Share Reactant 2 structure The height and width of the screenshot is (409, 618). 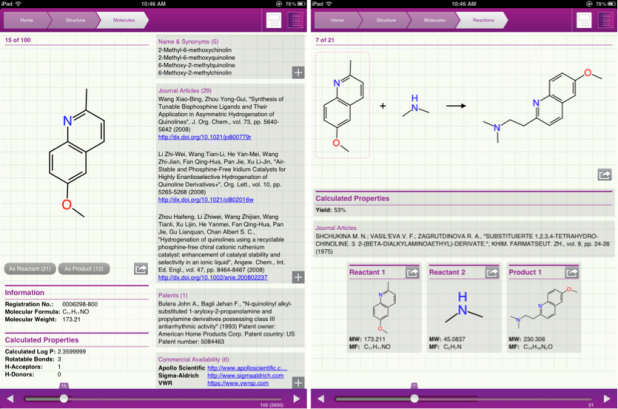492,272
